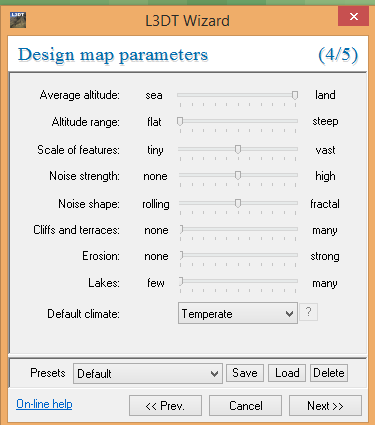Click the Scale of features slider thumb

point(238,149)
